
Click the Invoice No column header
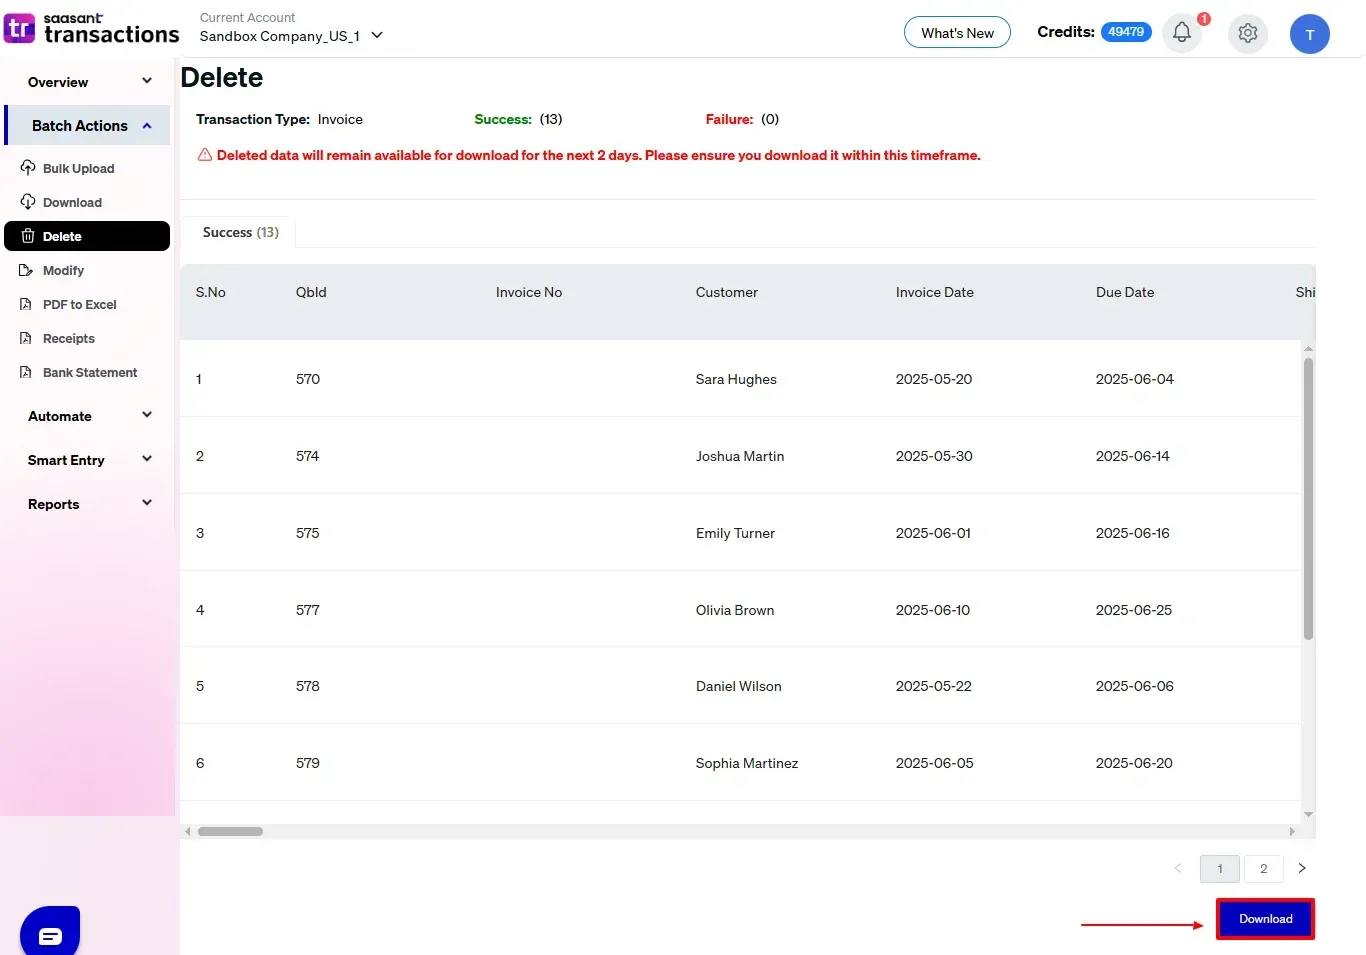click(x=528, y=292)
